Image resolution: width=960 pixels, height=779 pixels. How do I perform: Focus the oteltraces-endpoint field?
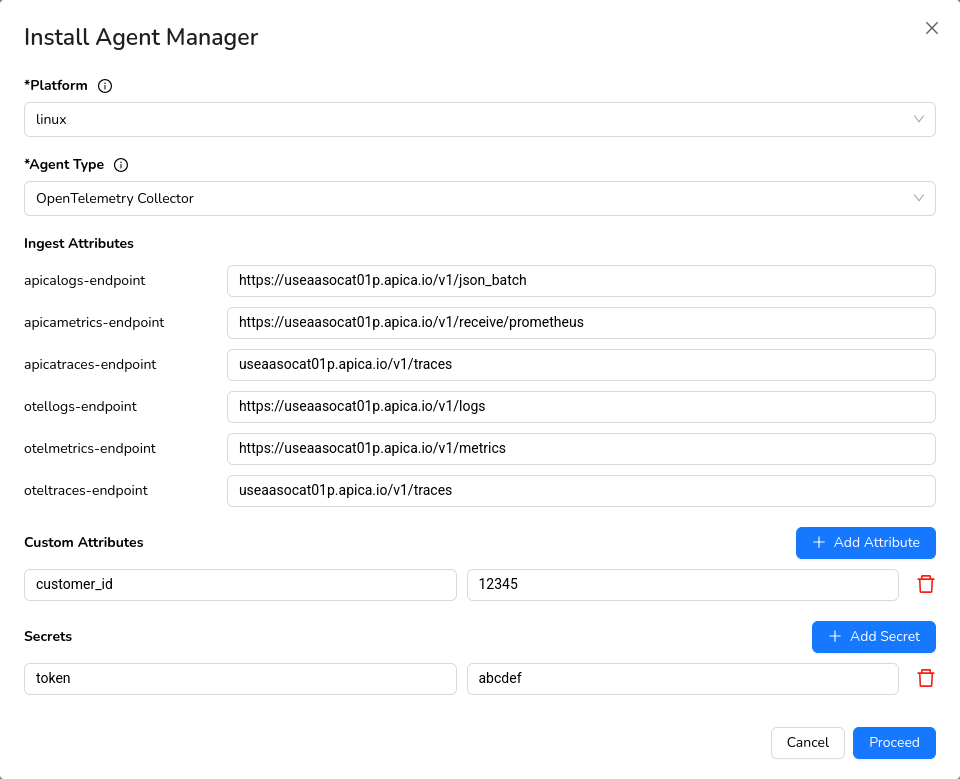(580, 490)
